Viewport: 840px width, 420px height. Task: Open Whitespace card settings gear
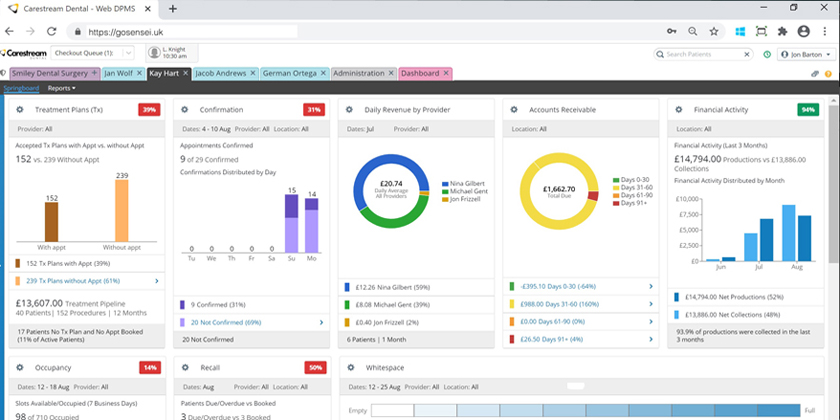click(x=350, y=368)
